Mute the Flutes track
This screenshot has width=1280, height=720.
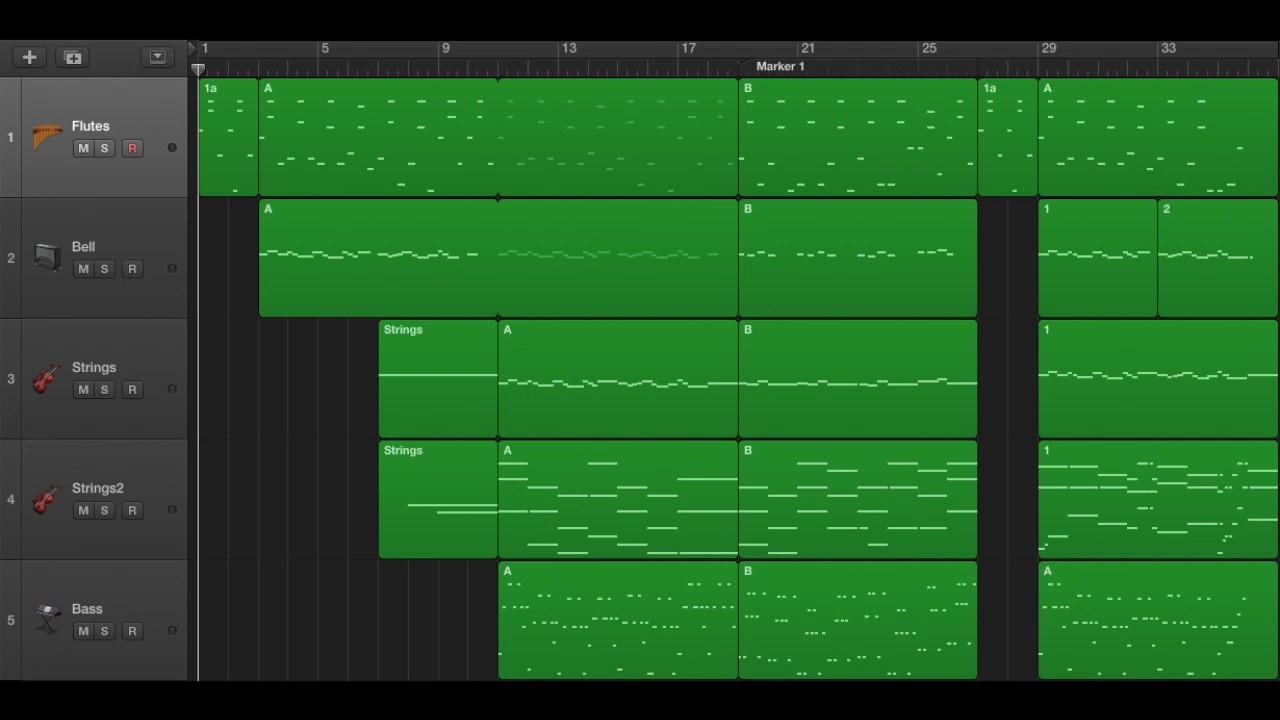coord(83,148)
